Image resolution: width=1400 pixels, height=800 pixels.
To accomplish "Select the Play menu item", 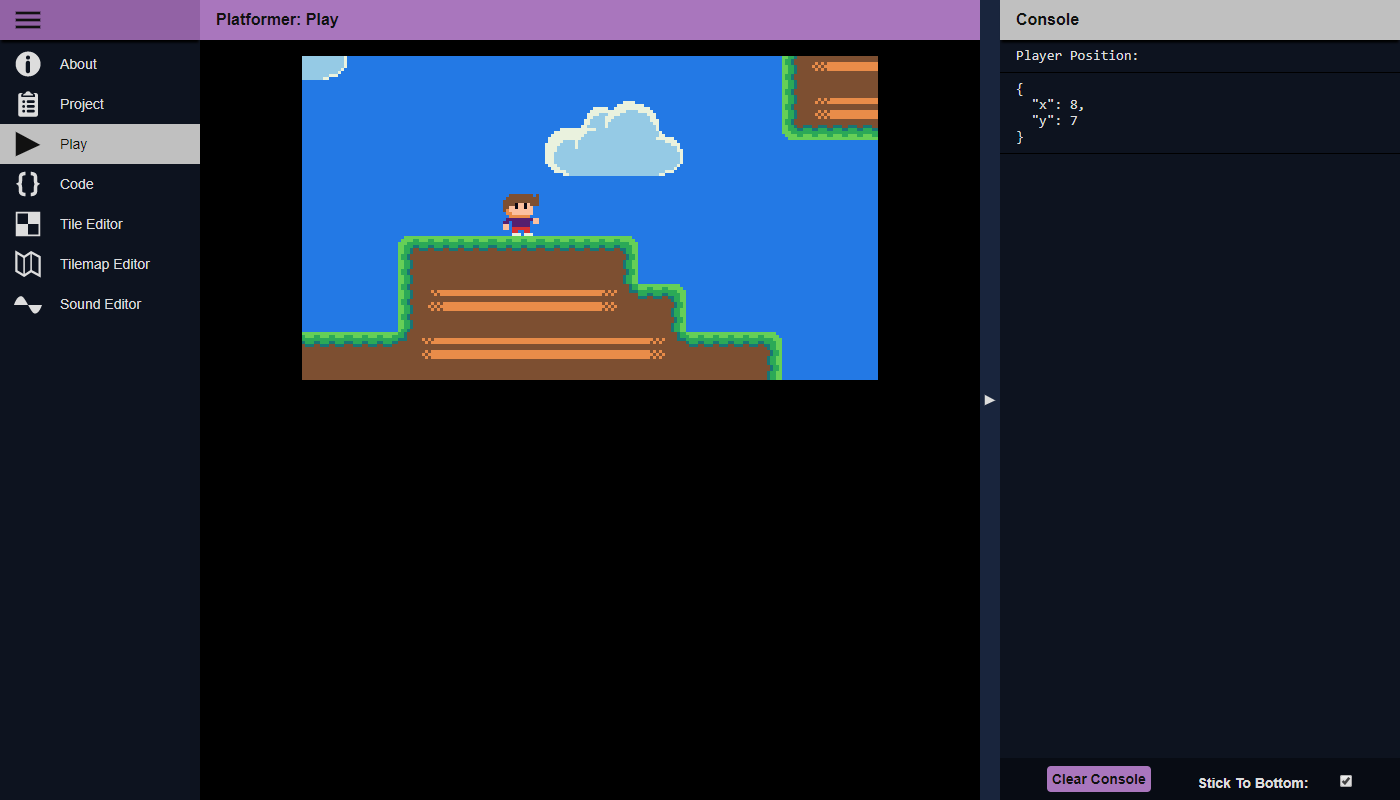I will (x=100, y=144).
